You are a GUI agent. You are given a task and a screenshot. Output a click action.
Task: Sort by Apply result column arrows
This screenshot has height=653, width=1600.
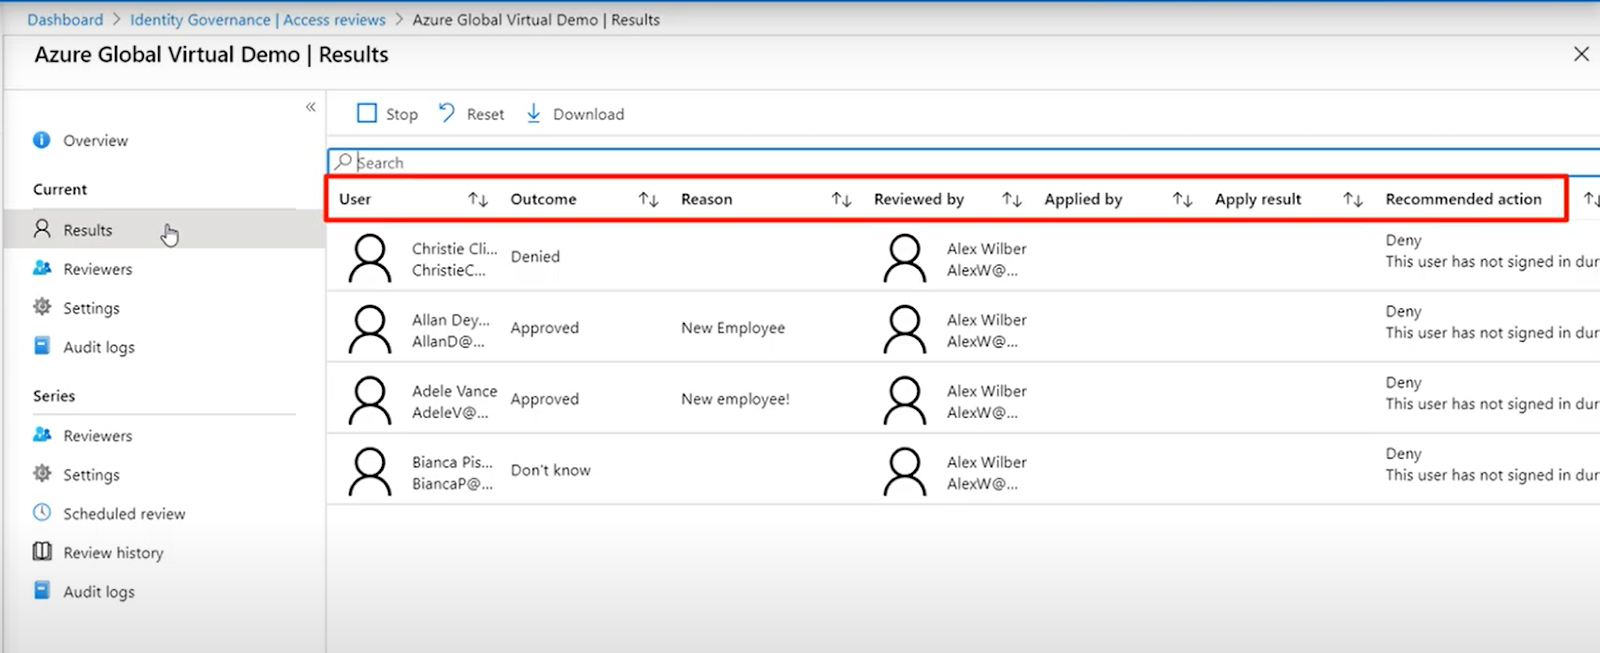tap(1352, 199)
